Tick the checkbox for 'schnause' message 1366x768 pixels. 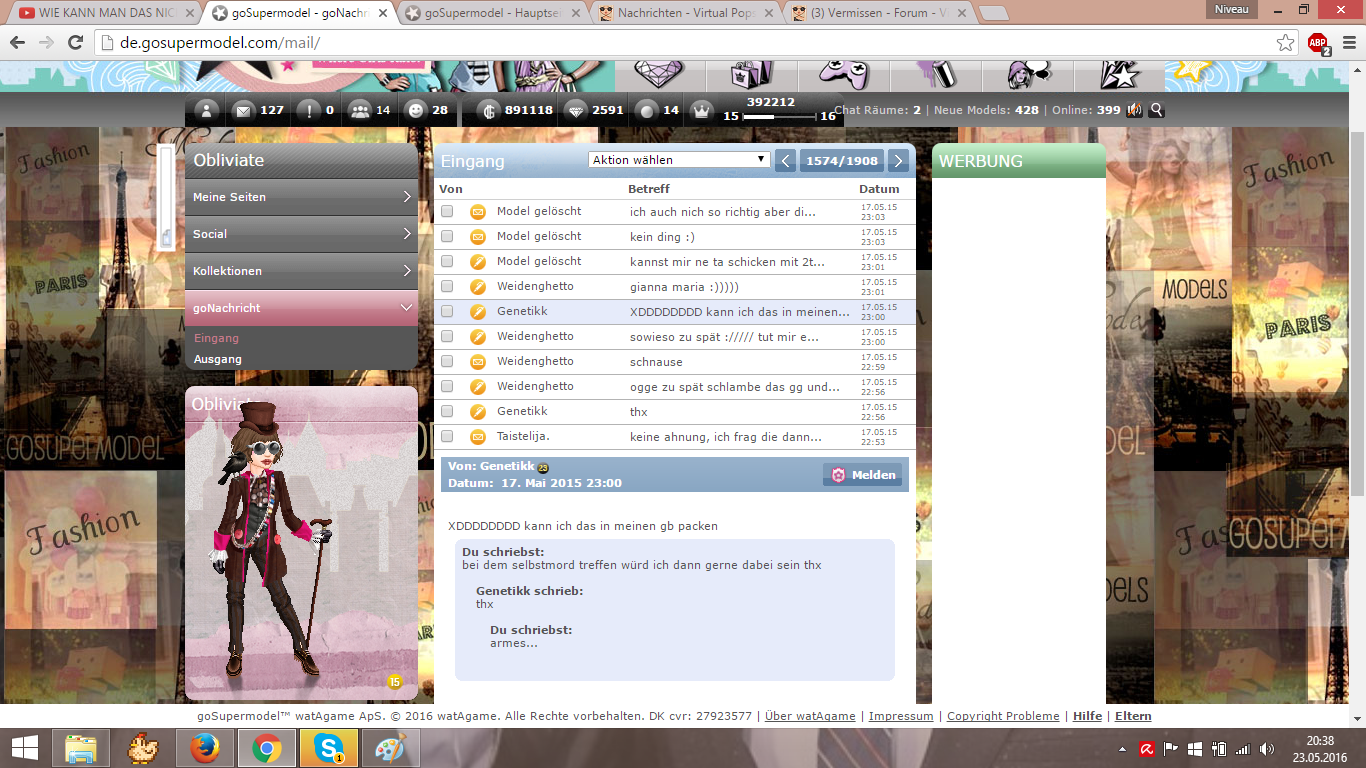click(x=447, y=361)
